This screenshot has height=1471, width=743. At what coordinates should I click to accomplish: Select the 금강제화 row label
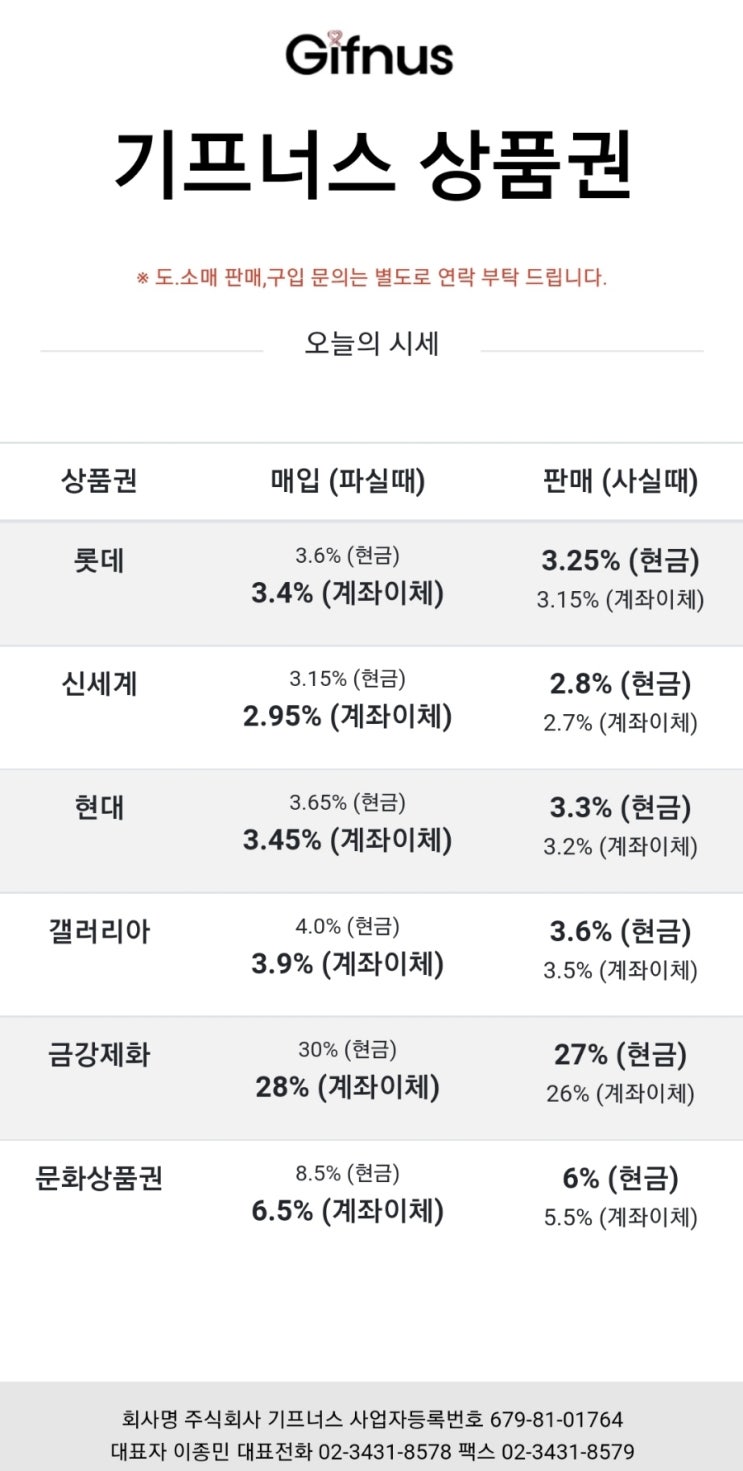click(99, 1055)
